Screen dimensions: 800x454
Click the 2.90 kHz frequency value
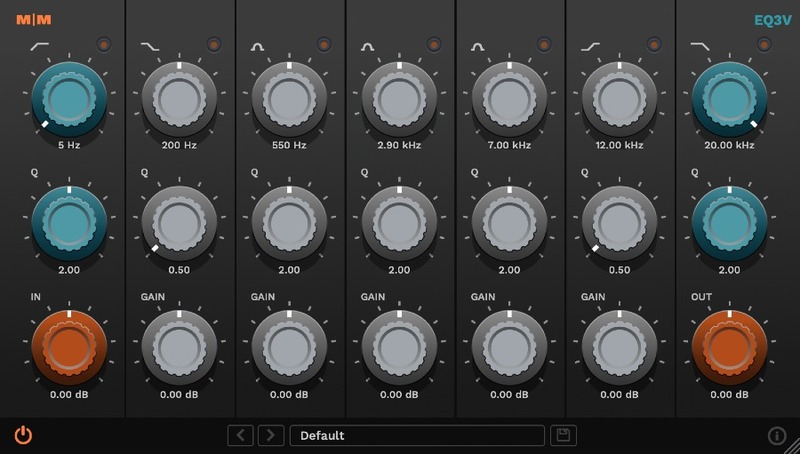399,145
